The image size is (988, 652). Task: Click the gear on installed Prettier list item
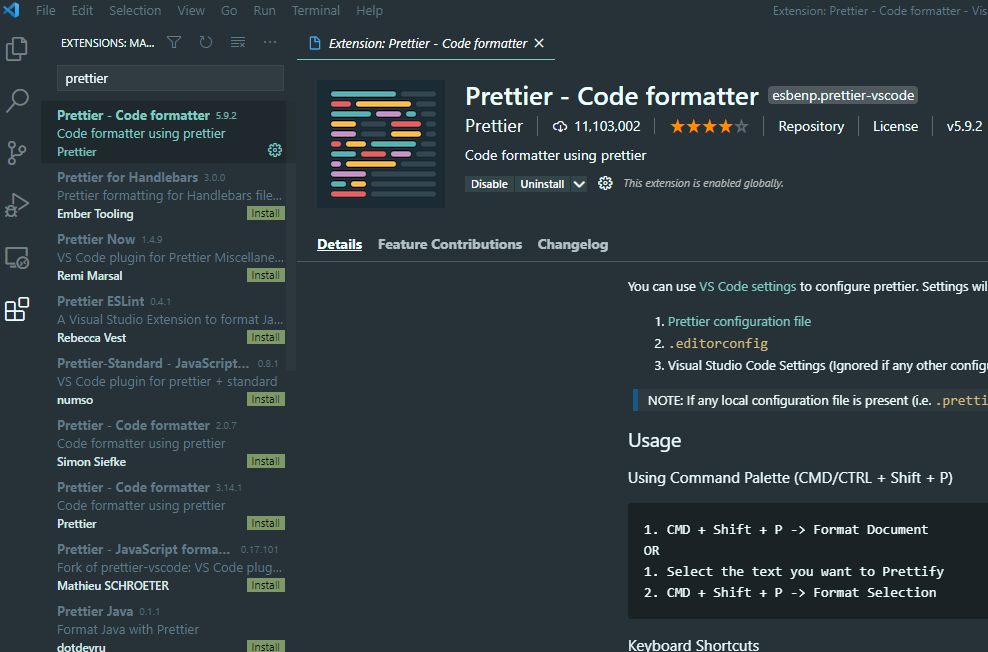pyautogui.click(x=275, y=150)
